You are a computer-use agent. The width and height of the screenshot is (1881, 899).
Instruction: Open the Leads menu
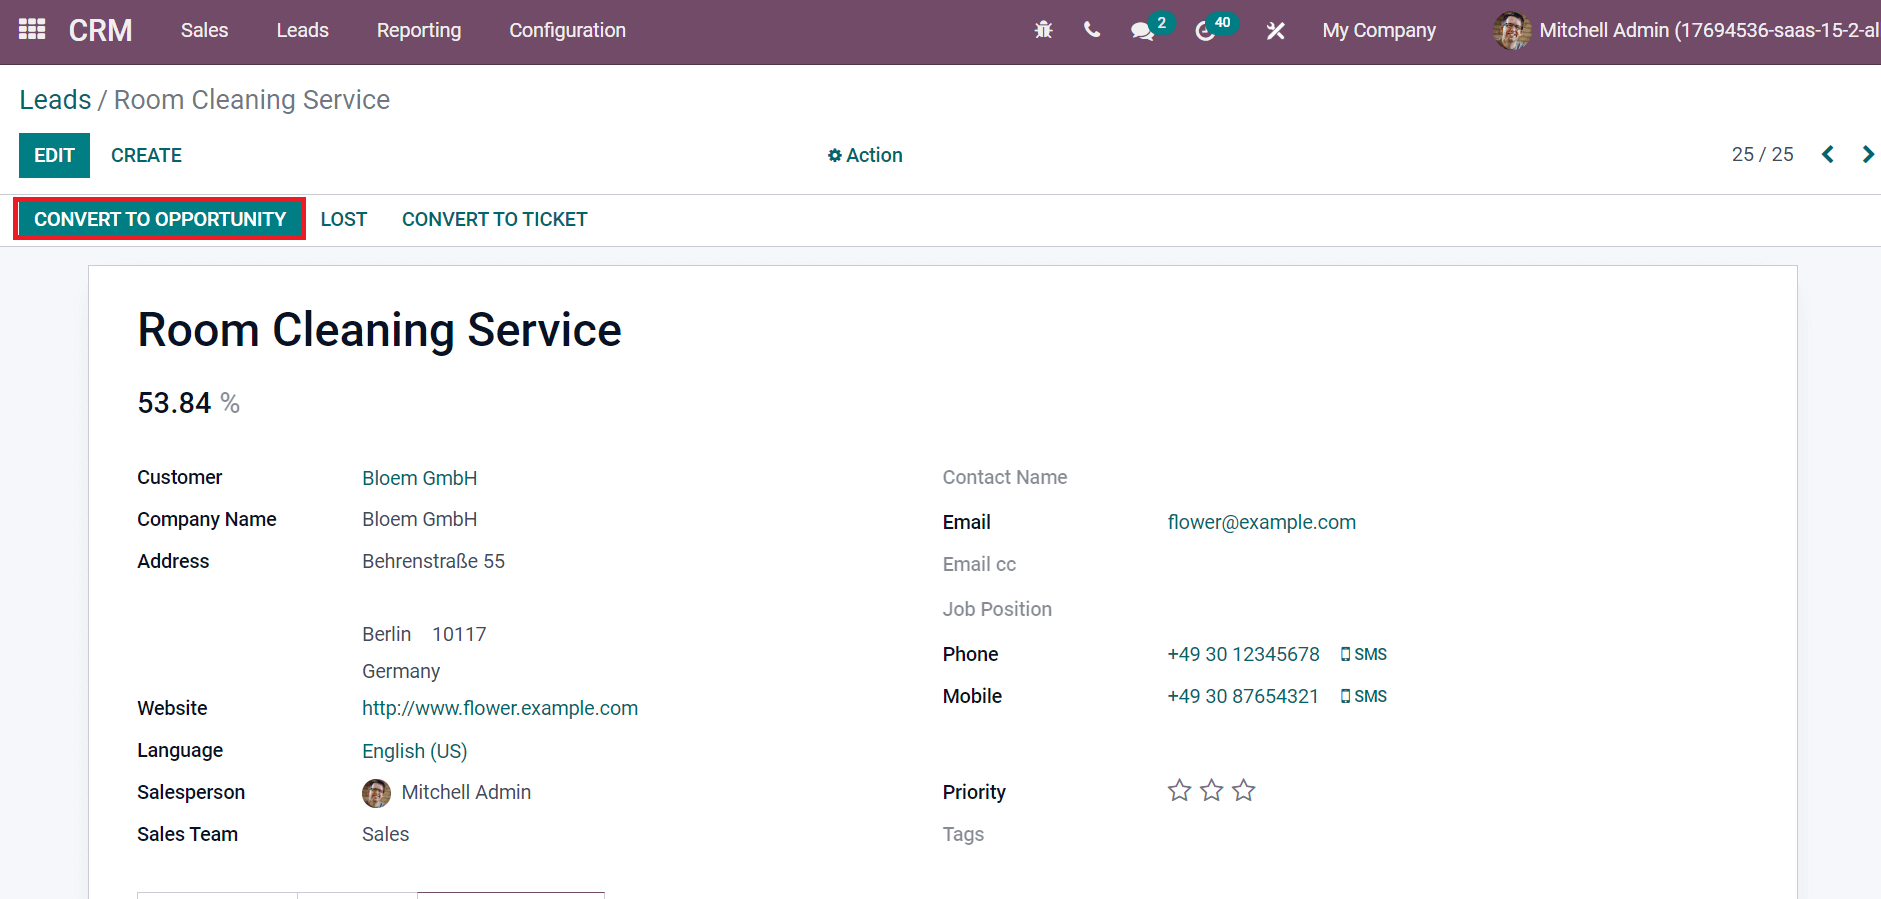point(302,30)
